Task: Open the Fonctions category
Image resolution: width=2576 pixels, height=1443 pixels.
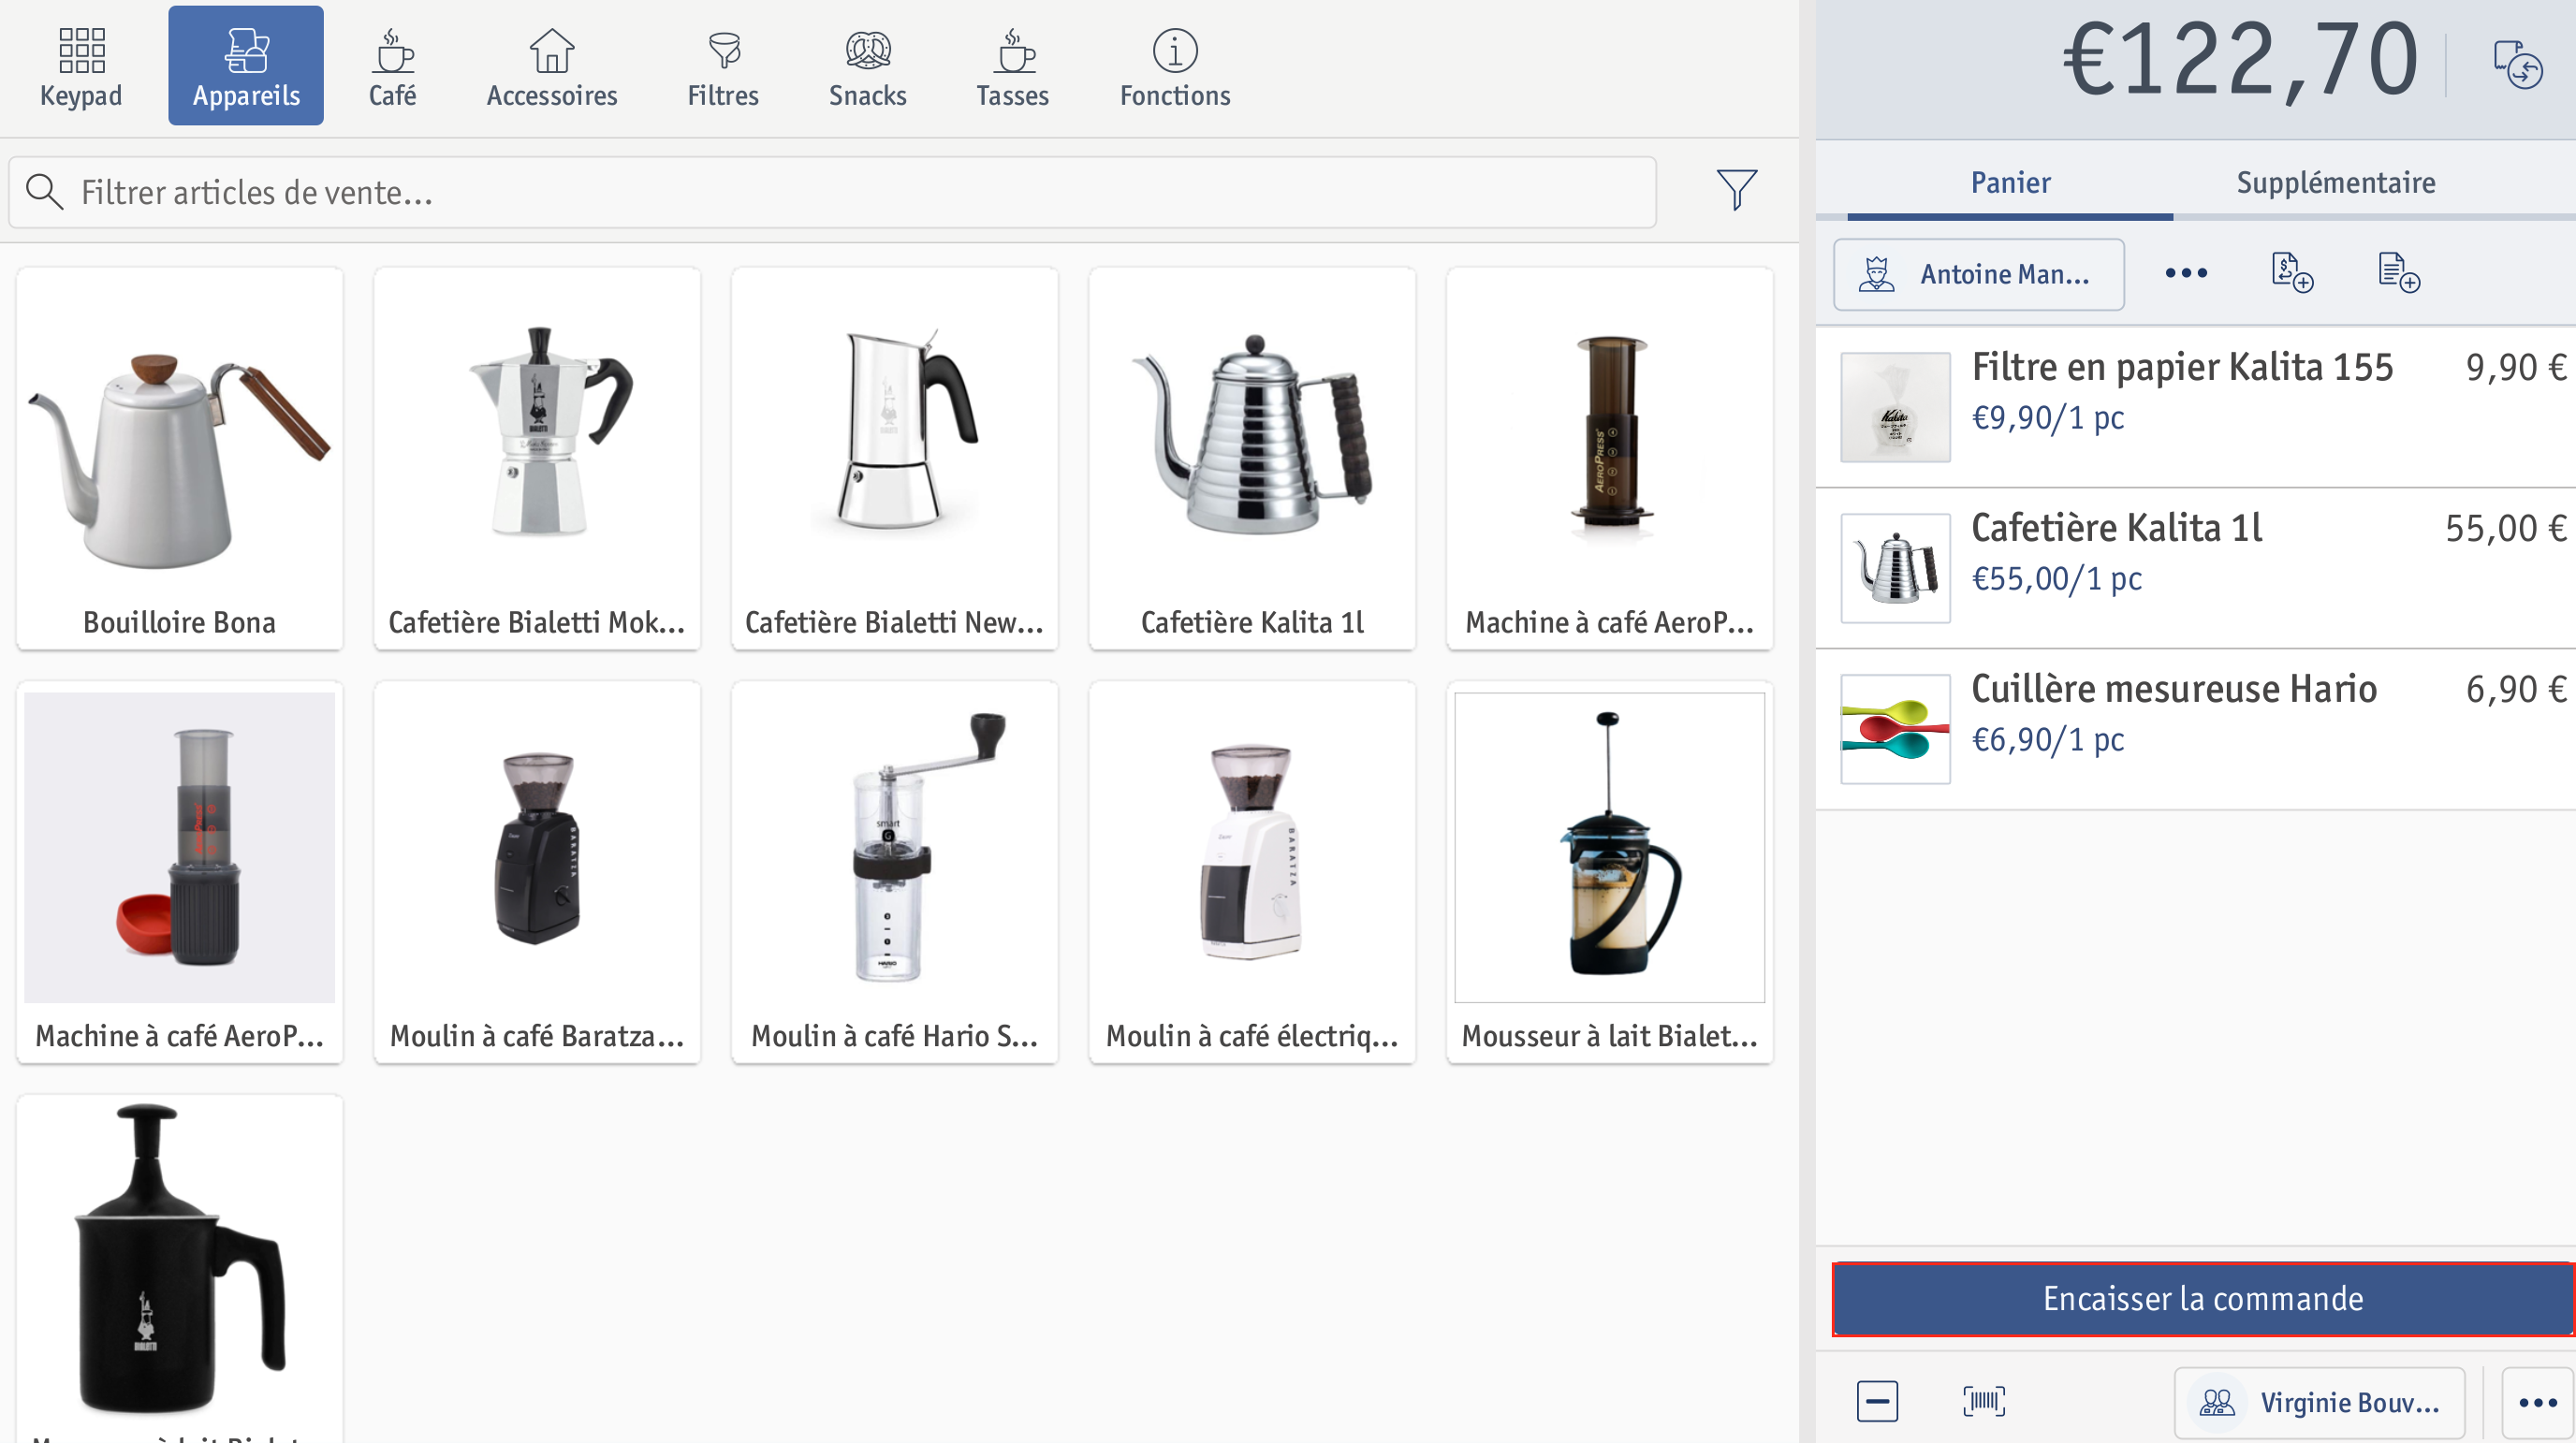Action: click(x=1175, y=66)
